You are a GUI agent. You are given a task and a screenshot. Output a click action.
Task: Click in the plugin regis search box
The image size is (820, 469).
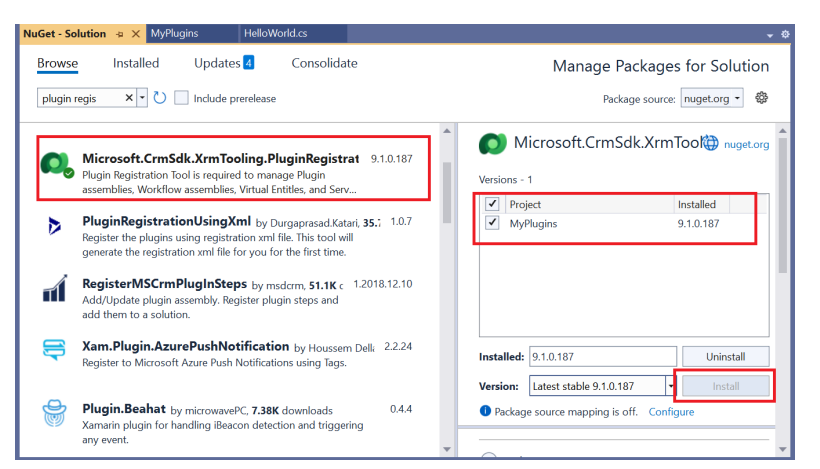click(80, 98)
